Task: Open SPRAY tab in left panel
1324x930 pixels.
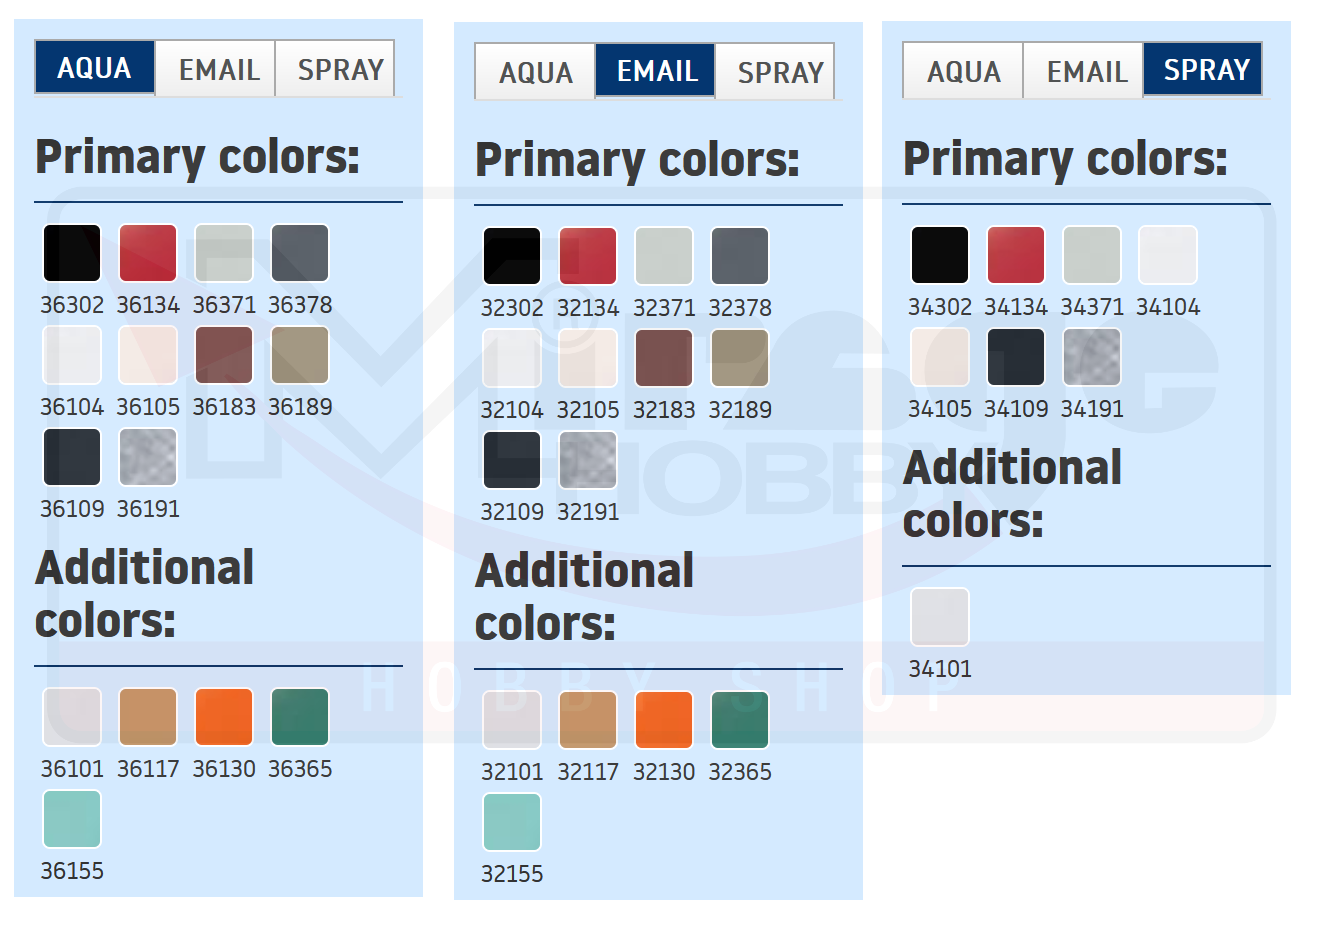Action: [339, 69]
